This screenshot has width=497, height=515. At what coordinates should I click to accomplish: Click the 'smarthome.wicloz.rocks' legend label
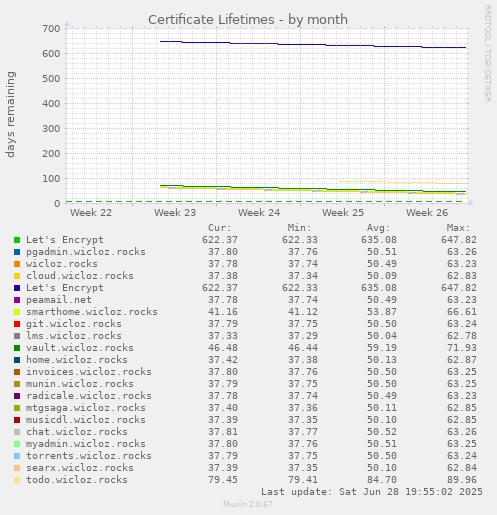click(x=92, y=312)
